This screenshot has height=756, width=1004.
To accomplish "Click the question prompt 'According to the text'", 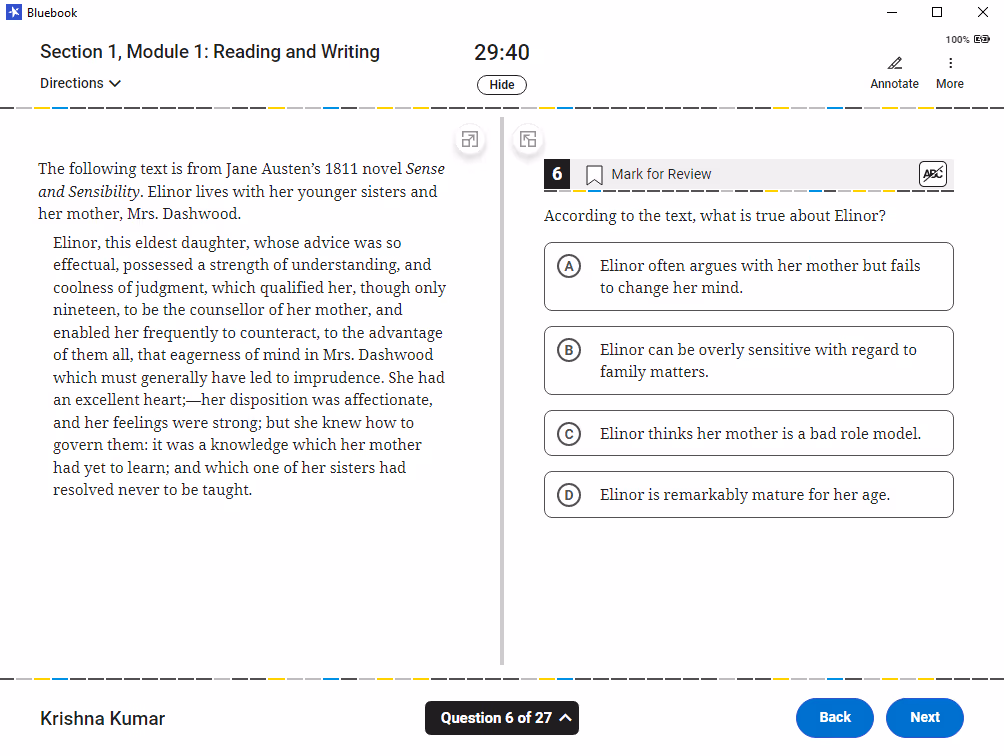I will pyautogui.click(x=715, y=216).
